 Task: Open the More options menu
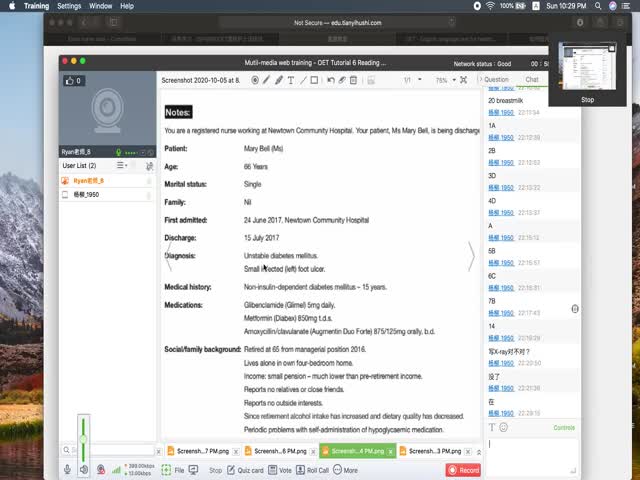click(x=345, y=469)
